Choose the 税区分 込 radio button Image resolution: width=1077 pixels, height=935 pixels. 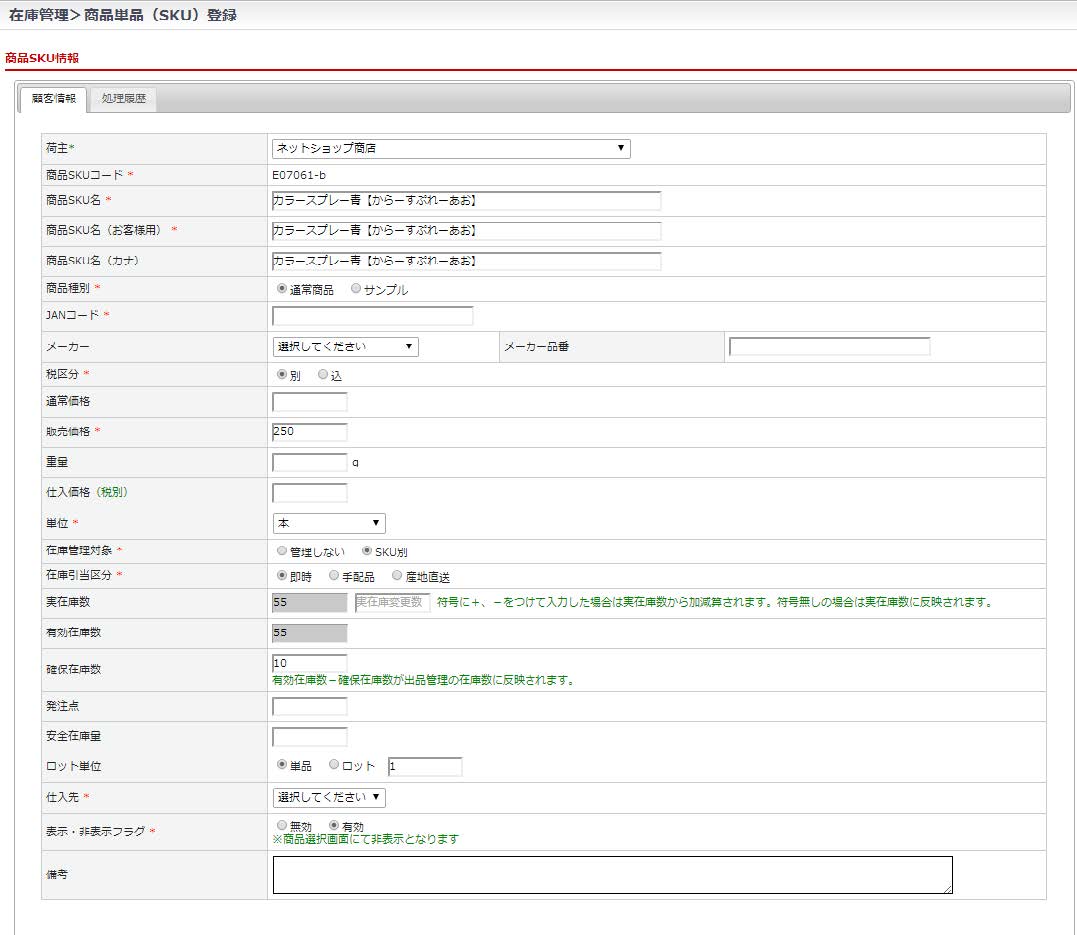323,375
